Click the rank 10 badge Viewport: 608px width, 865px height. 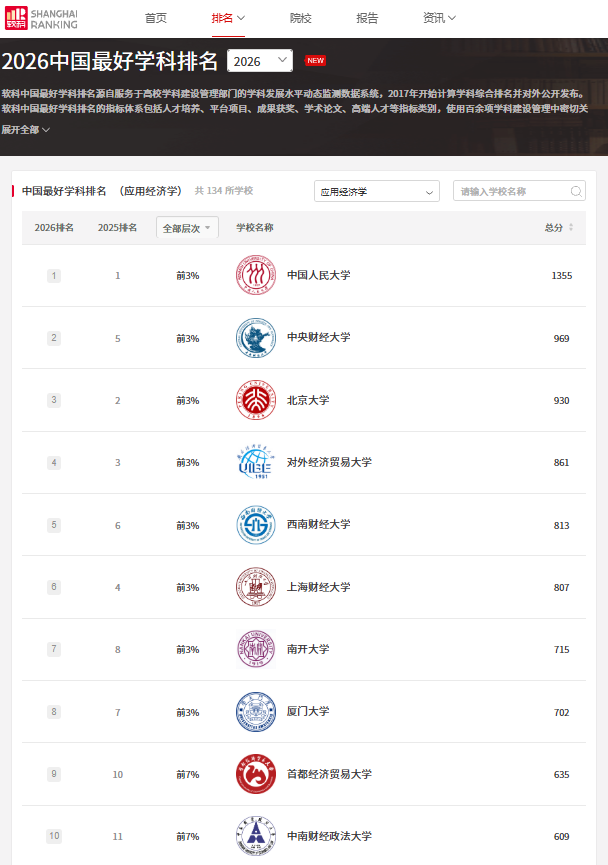pos(54,836)
